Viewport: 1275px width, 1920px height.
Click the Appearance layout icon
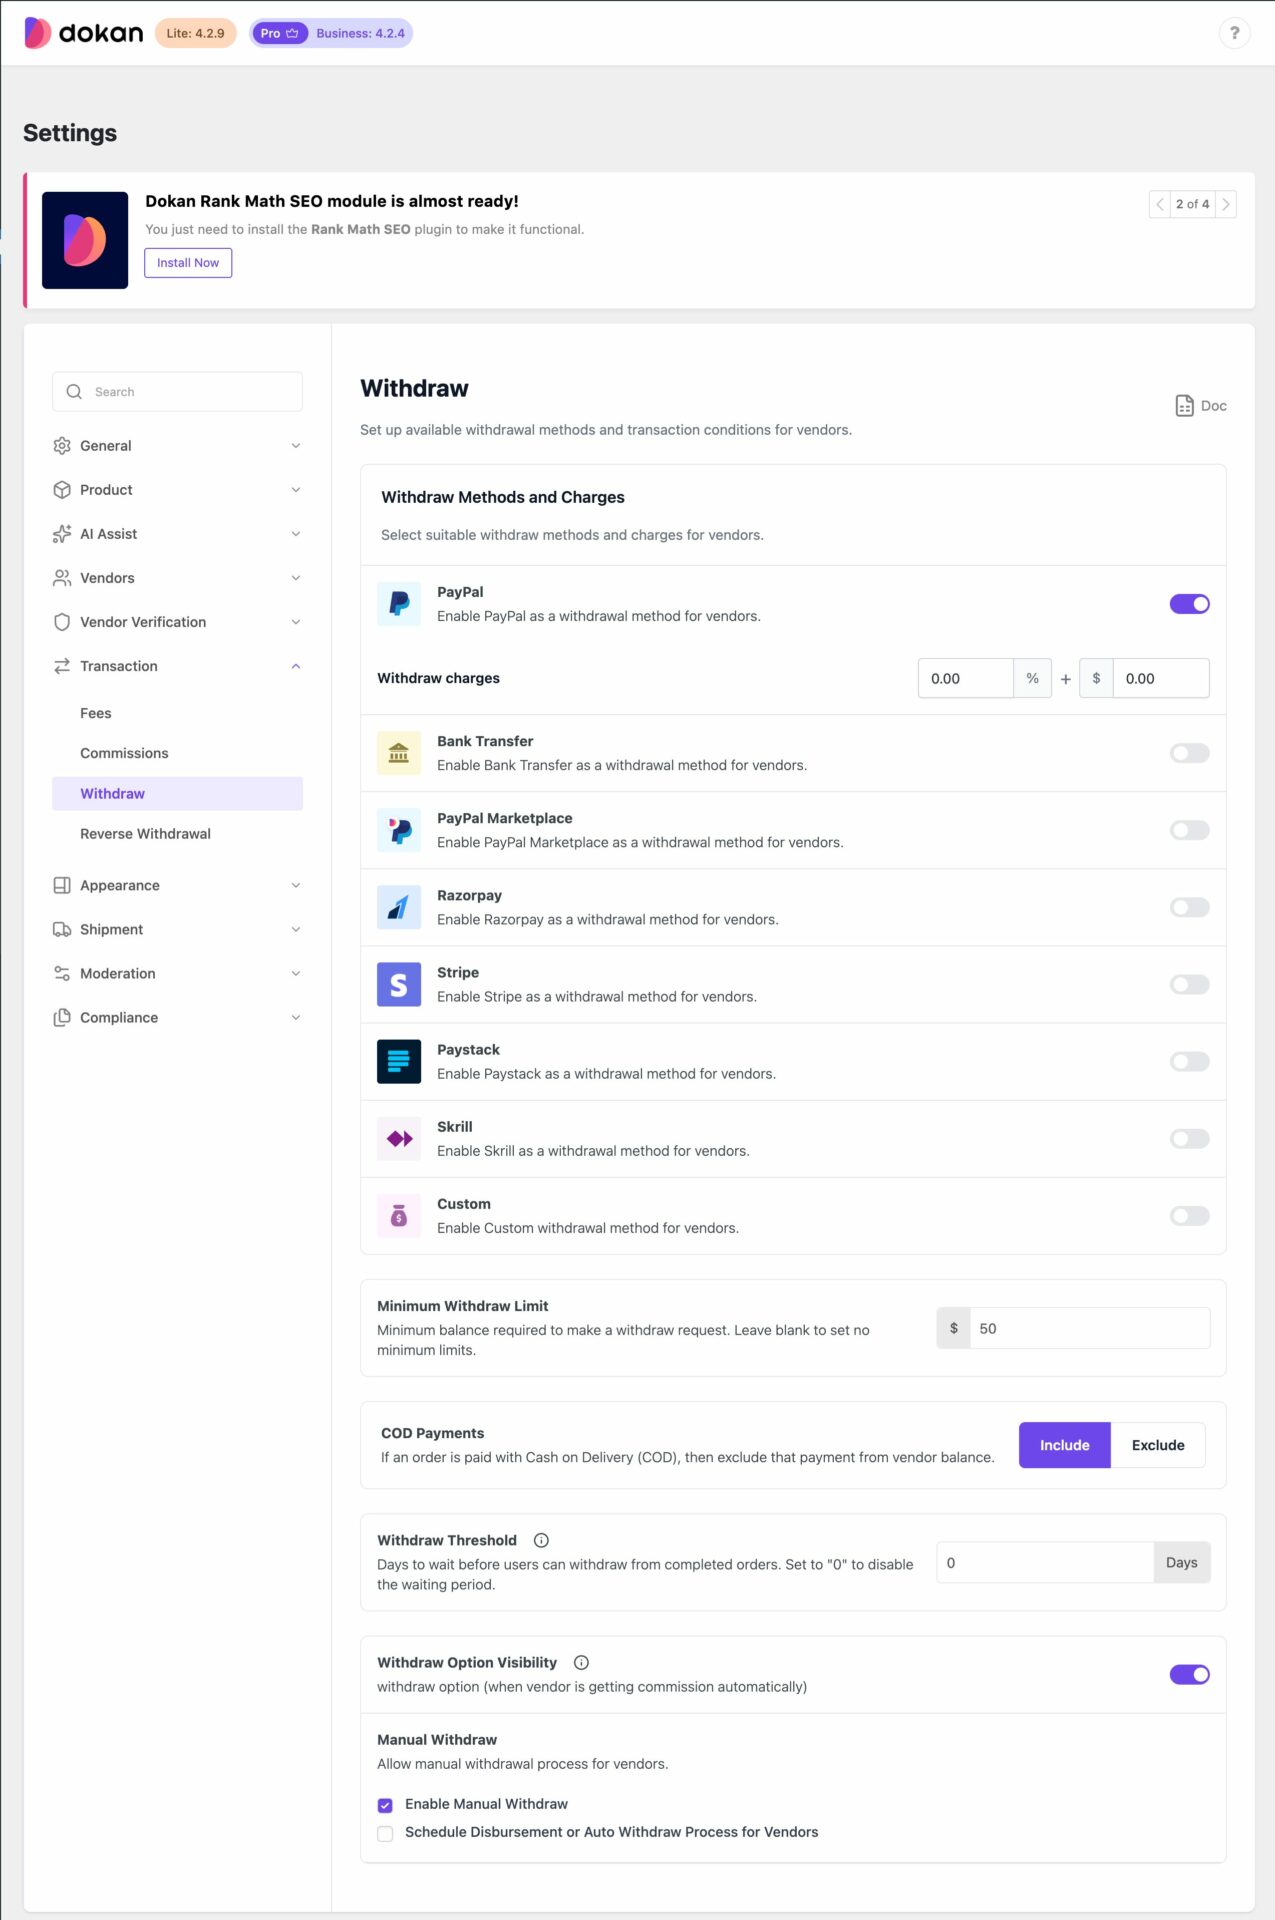coord(62,885)
